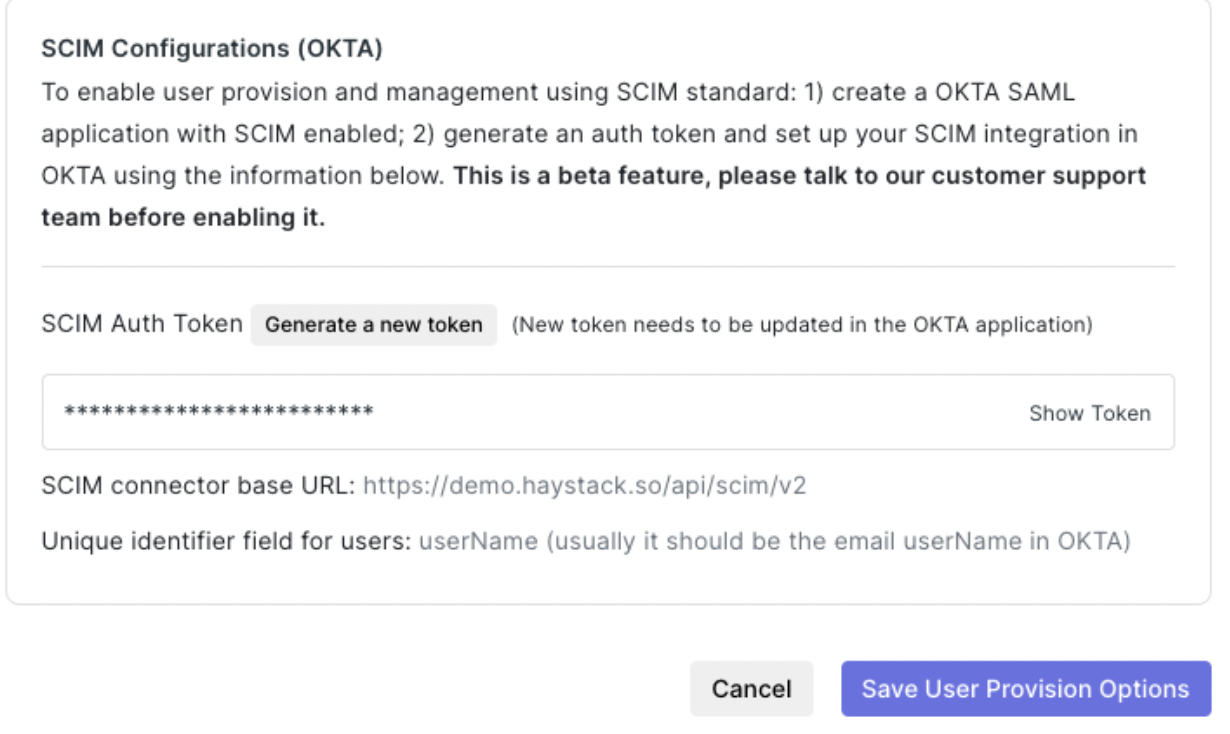
Task: Reveal the token with Show Token
Action: (x=1089, y=413)
